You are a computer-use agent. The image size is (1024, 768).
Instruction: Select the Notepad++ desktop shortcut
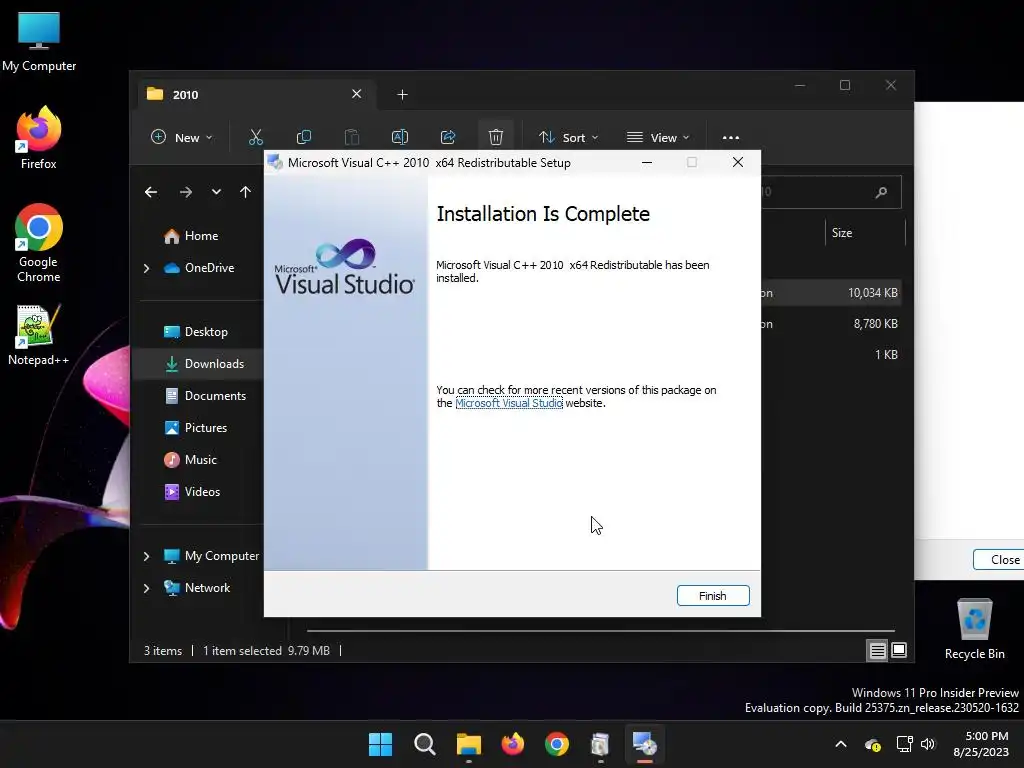(x=39, y=335)
